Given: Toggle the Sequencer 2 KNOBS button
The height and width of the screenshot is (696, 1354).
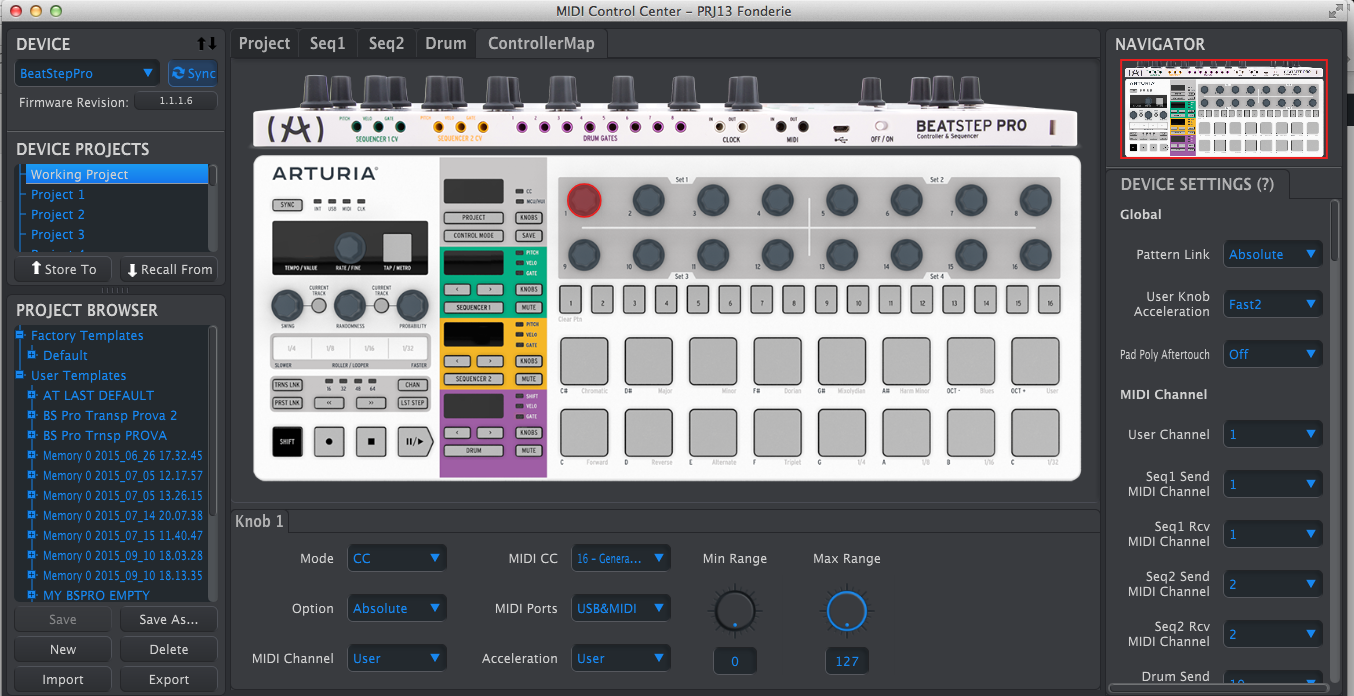Looking at the screenshot, I should (x=528, y=361).
